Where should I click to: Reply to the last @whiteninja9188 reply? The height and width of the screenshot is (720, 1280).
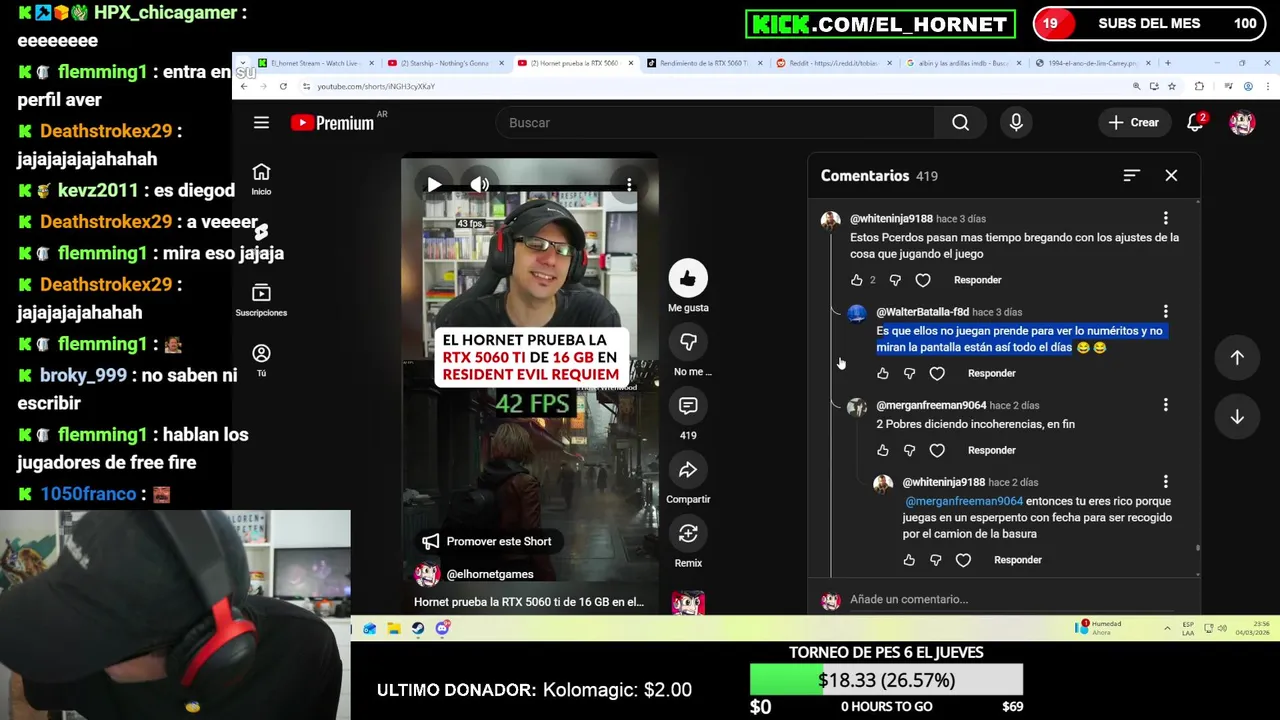click(1017, 560)
